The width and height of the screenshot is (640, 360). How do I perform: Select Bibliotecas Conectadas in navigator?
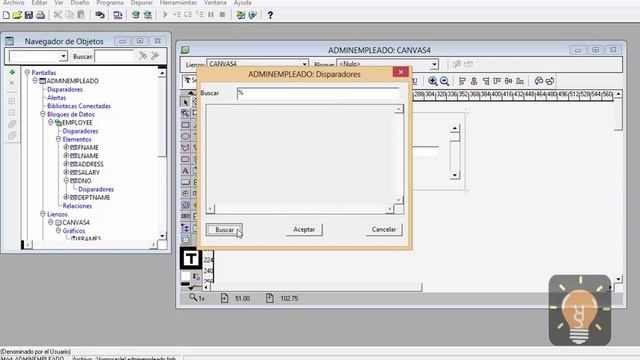[x=79, y=106]
